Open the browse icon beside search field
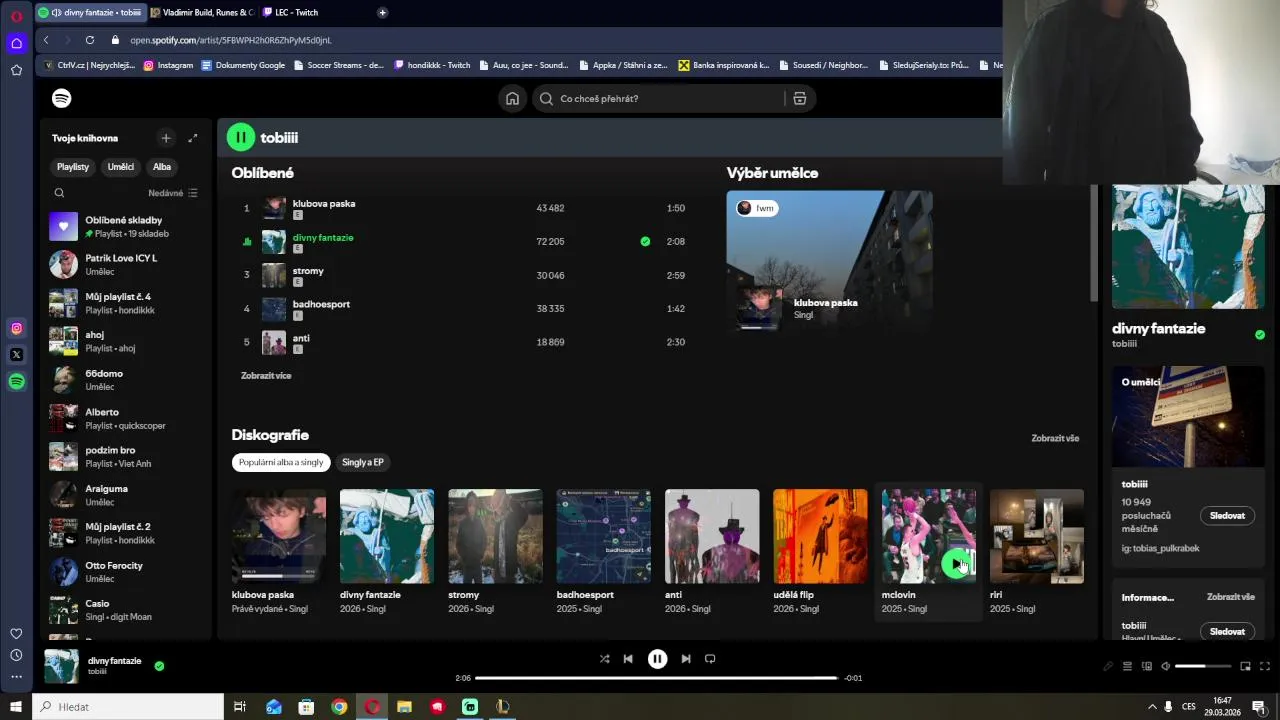The height and width of the screenshot is (720, 1280). pos(800,98)
